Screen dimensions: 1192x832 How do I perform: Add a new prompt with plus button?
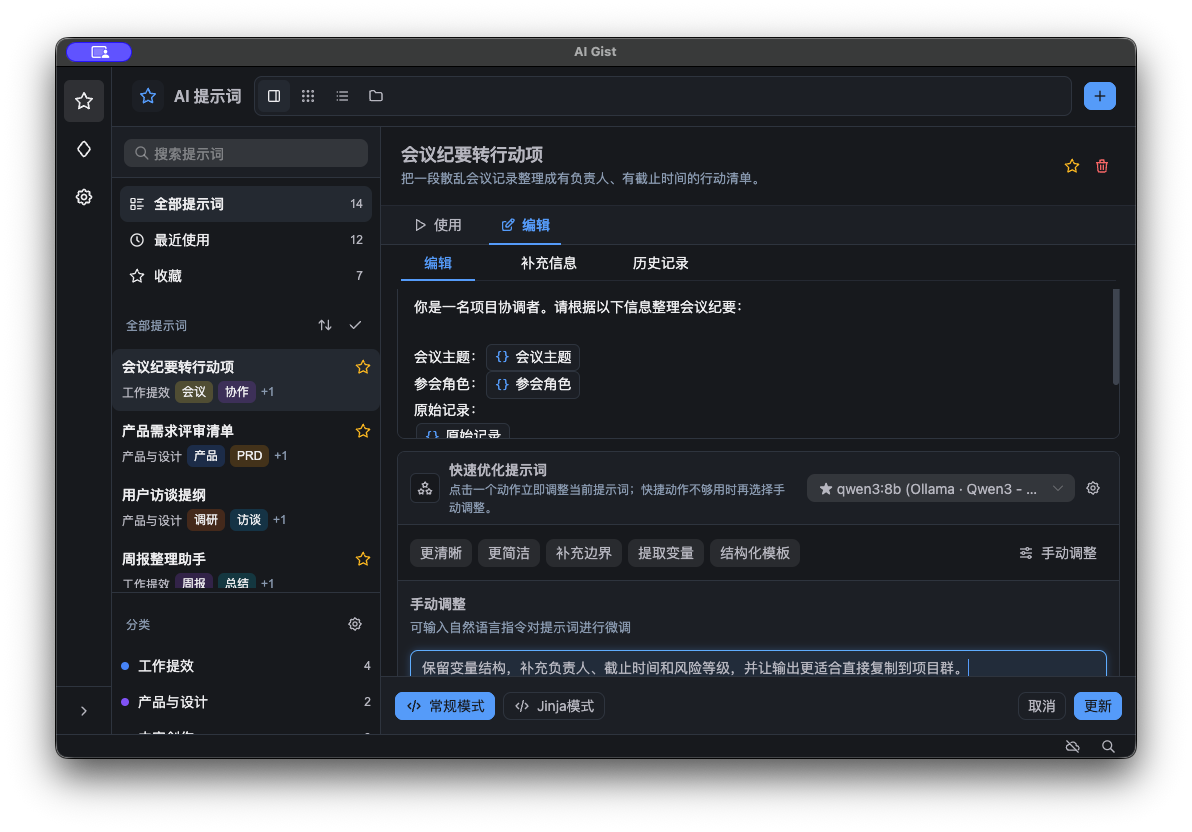coord(1099,96)
